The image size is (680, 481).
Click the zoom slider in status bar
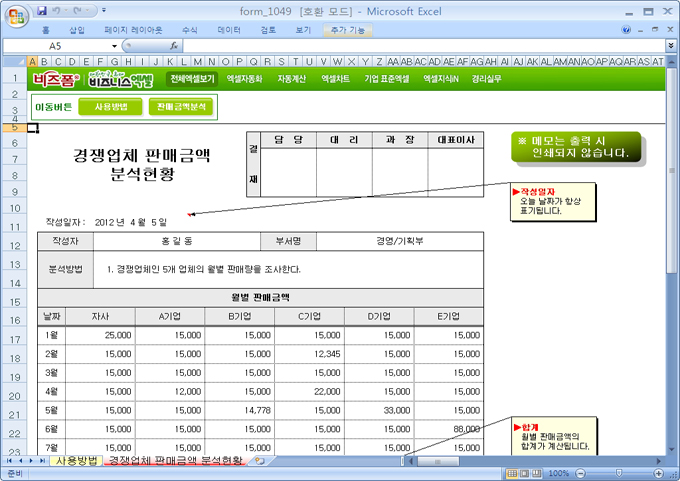coord(617,473)
